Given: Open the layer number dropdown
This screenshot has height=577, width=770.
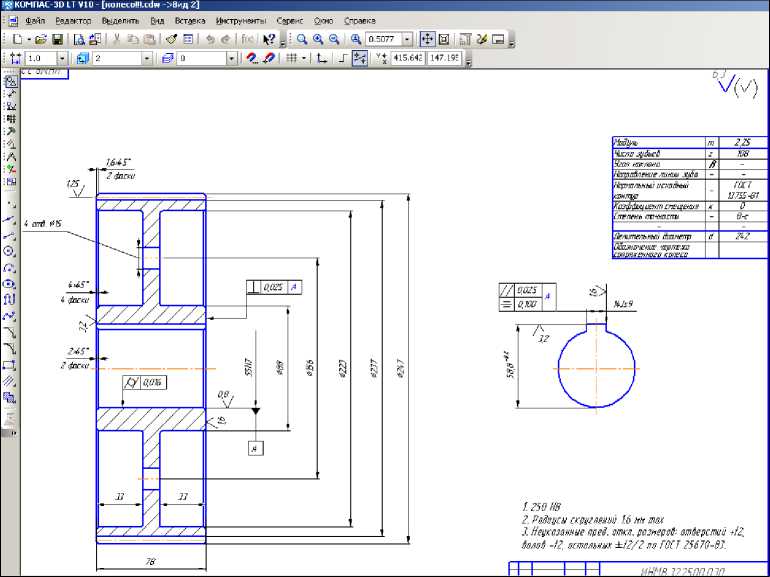Looking at the screenshot, I should click(x=232, y=58).
